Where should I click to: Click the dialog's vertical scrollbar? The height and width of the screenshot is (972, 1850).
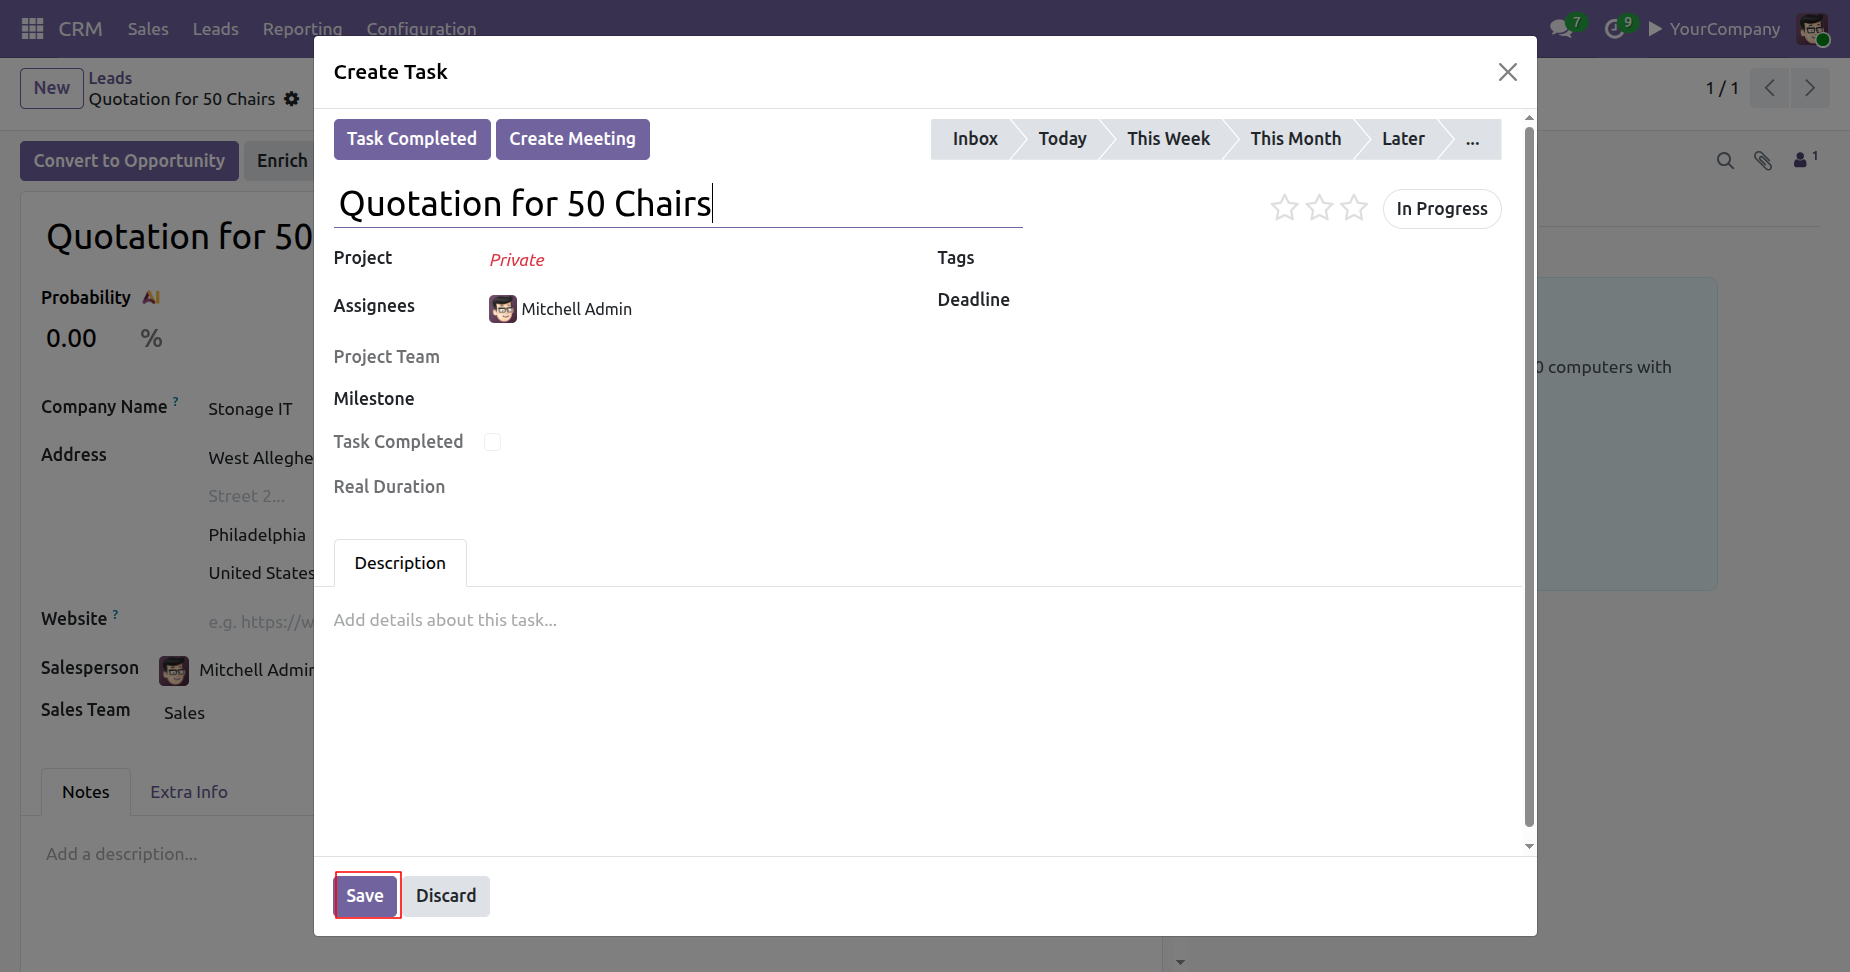point(1528,480)
